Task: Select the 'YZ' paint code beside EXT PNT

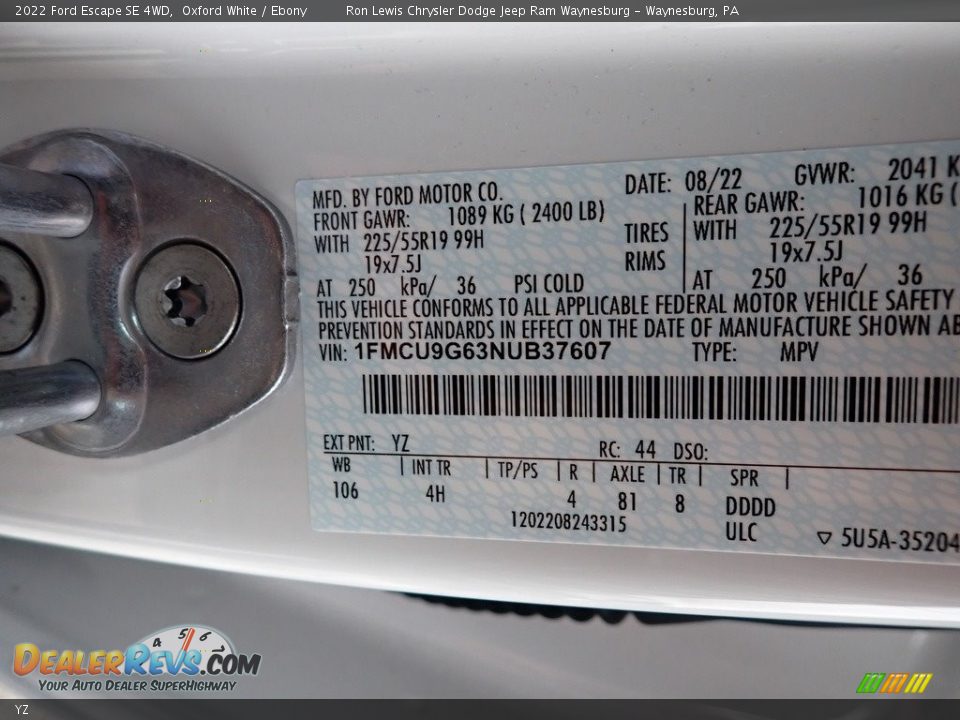Action: click(400, 443)
